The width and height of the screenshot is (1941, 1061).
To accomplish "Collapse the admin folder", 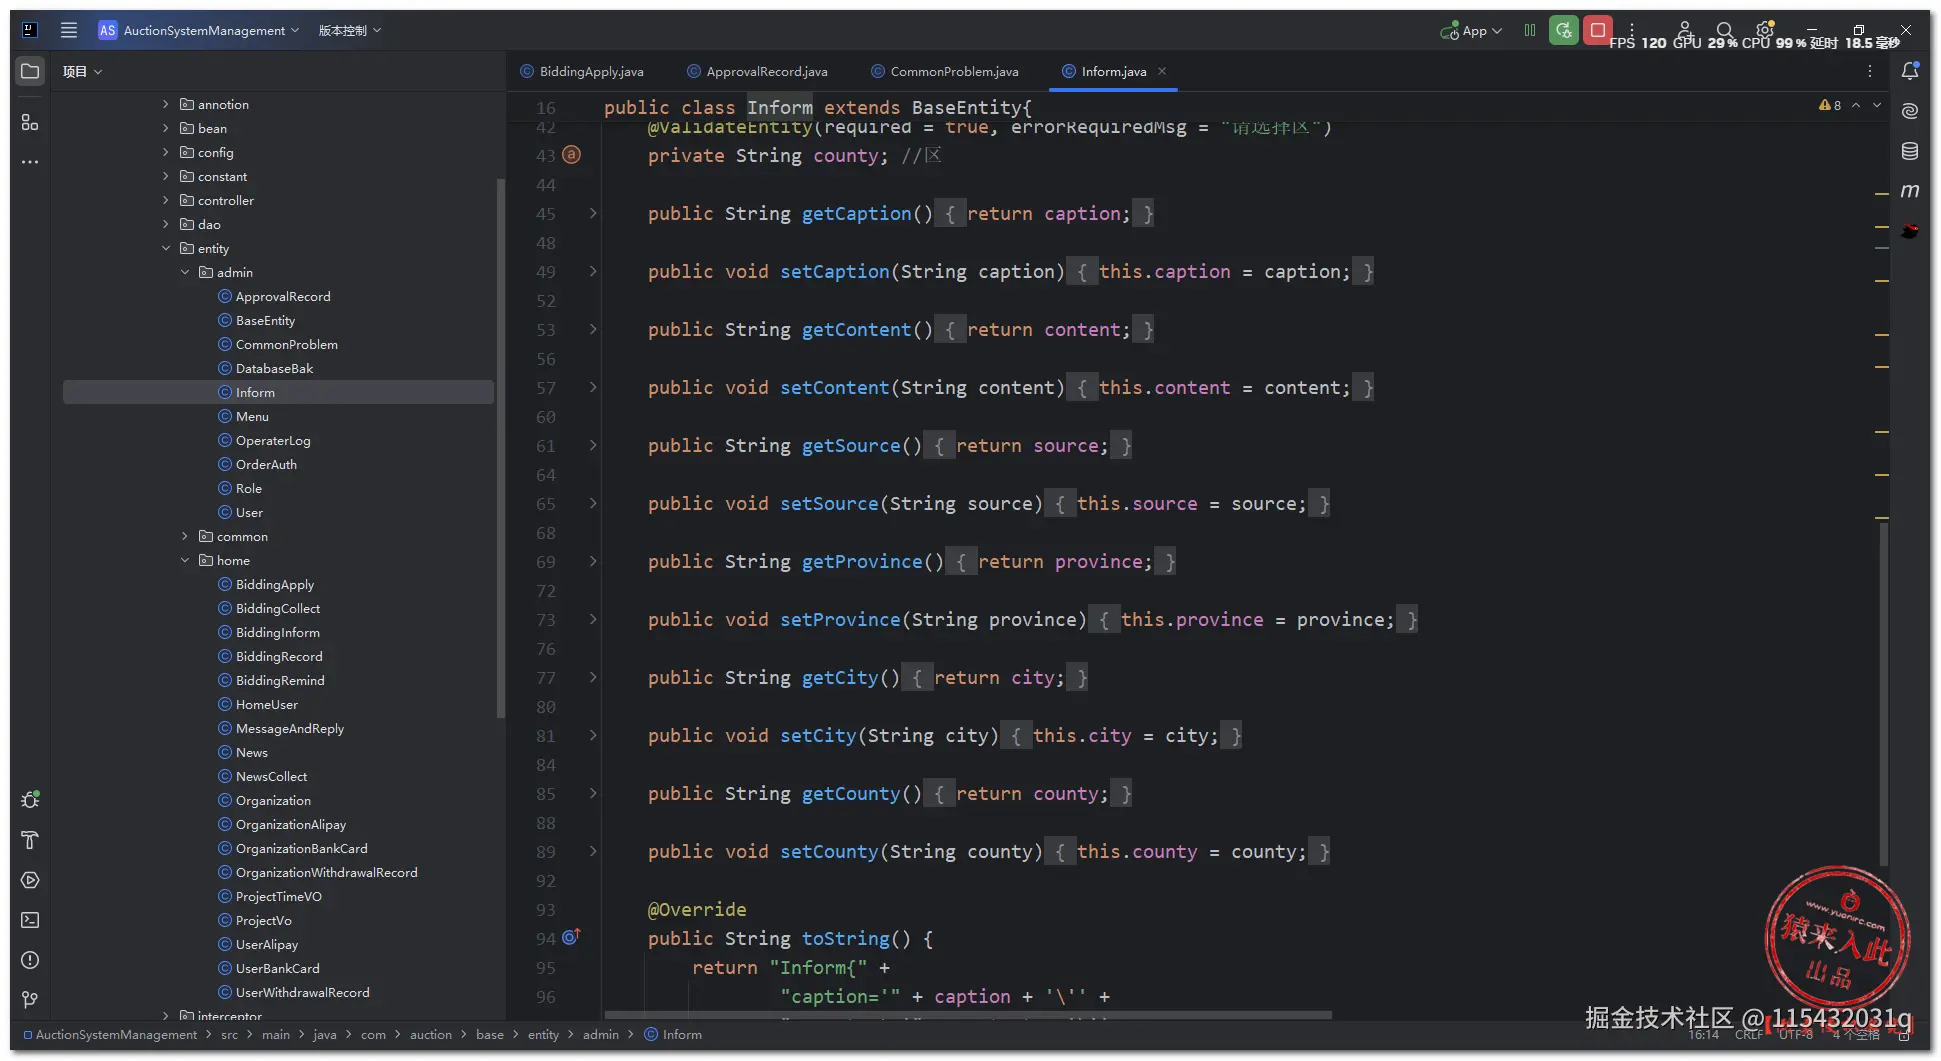I will point(185,272).
